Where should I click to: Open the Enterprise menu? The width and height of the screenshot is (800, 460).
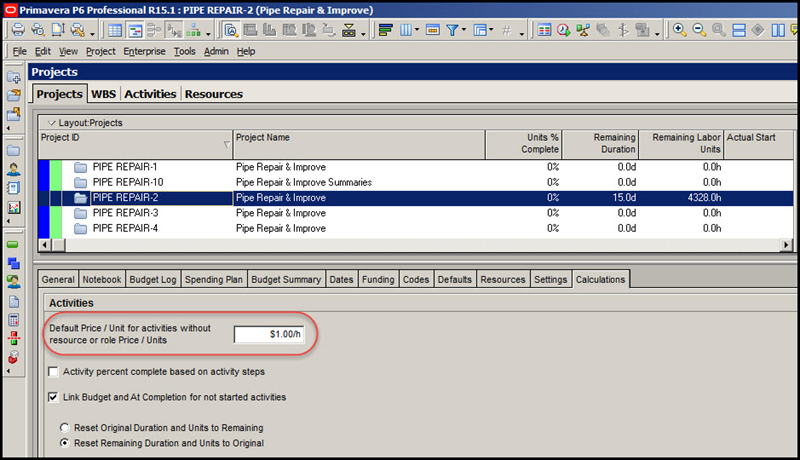pos(144,52)
